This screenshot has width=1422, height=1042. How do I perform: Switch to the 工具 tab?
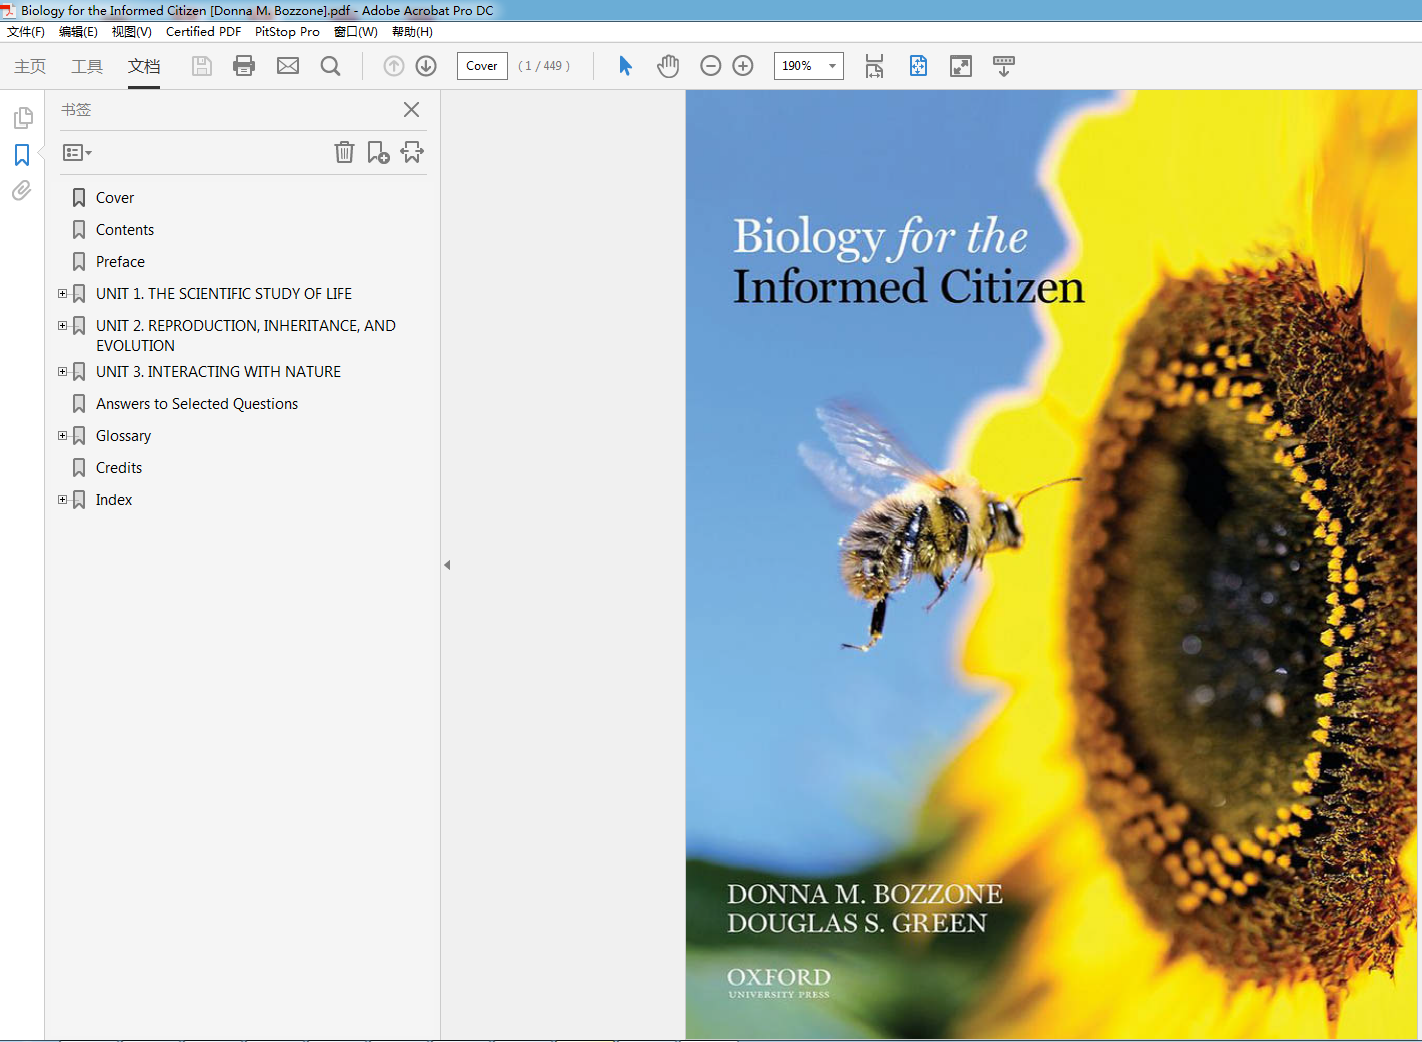coord(87,66)
